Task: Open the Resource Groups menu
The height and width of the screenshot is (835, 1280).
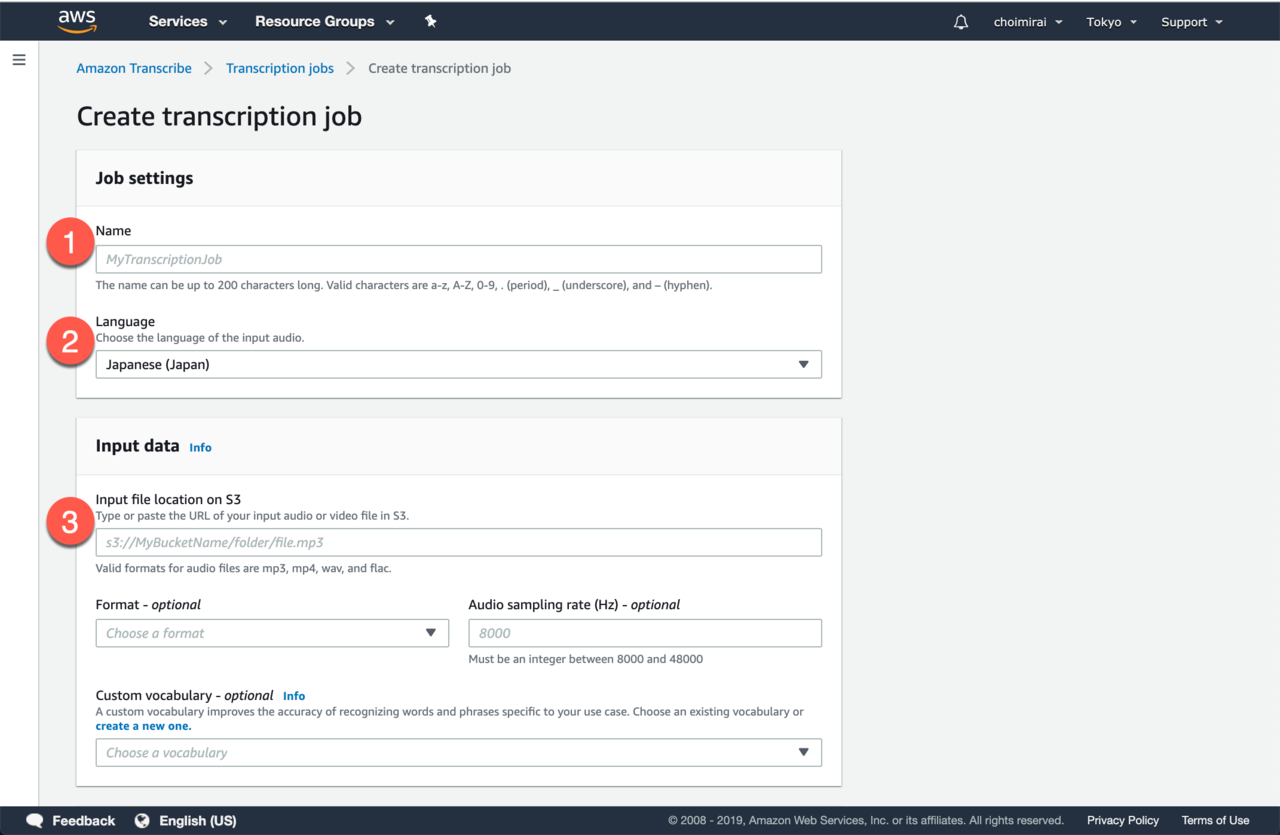Action: tap(324, 21)
